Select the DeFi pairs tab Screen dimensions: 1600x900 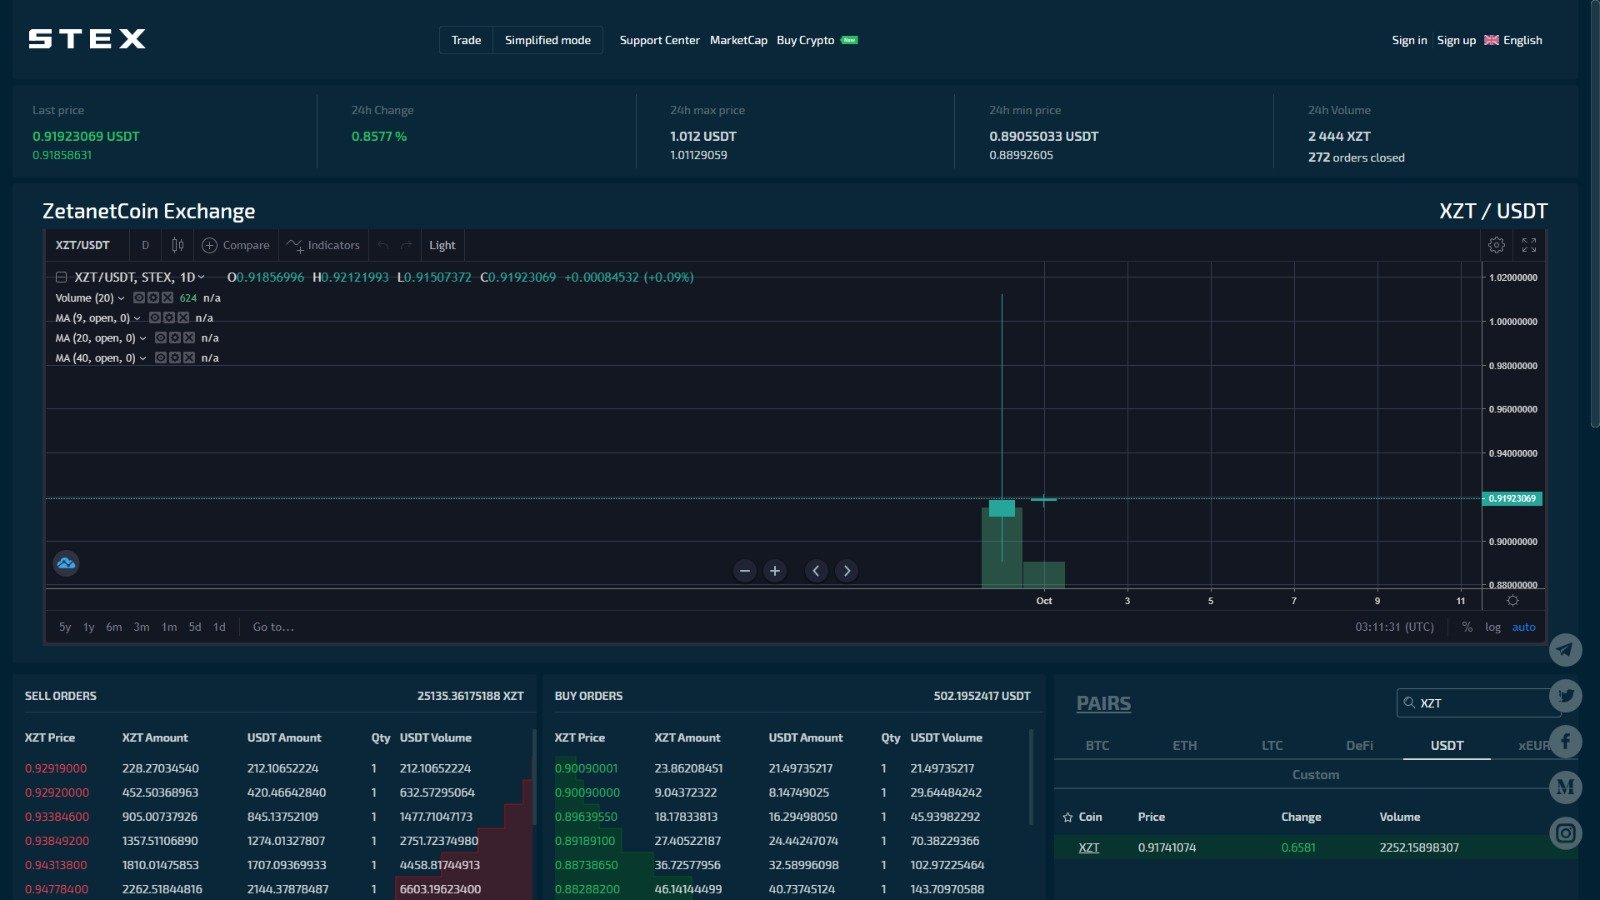[1359, 745]
